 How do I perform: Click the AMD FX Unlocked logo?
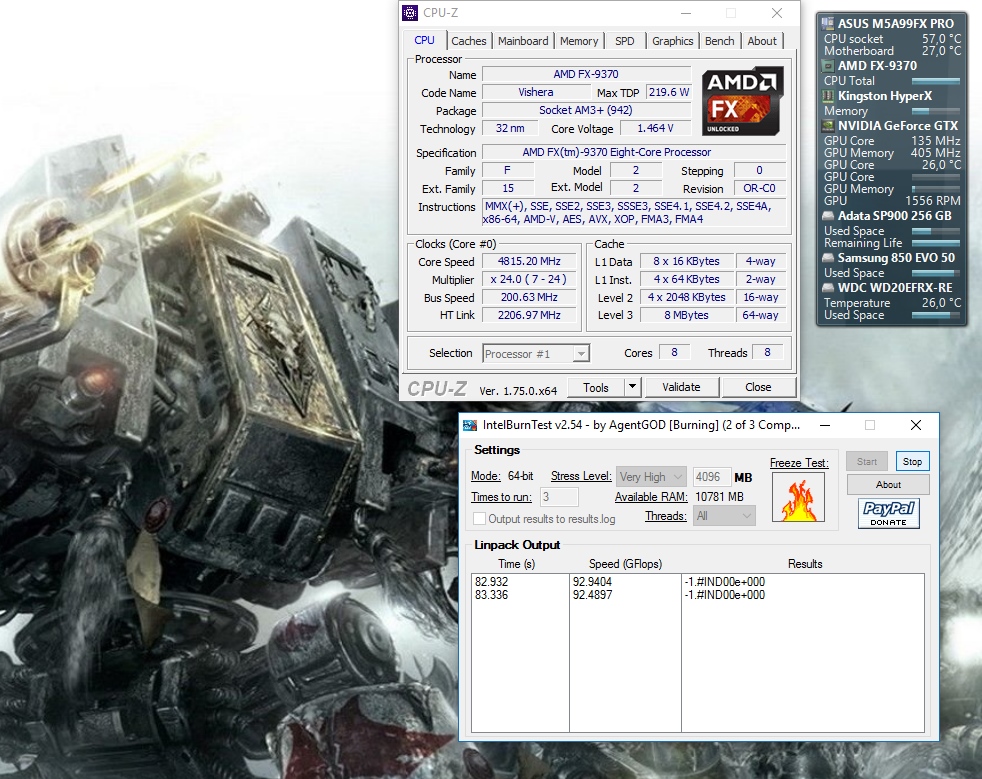742,101
